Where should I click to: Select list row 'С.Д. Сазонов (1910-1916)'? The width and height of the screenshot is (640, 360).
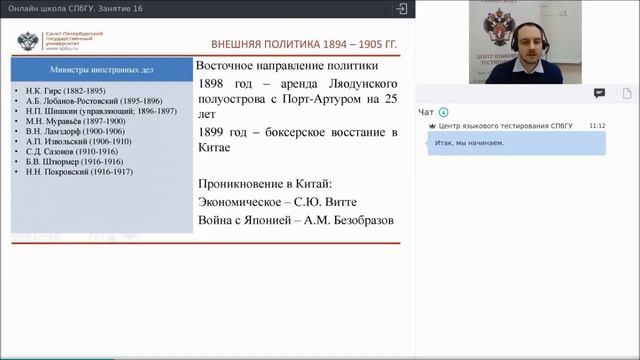pos(72,151)
